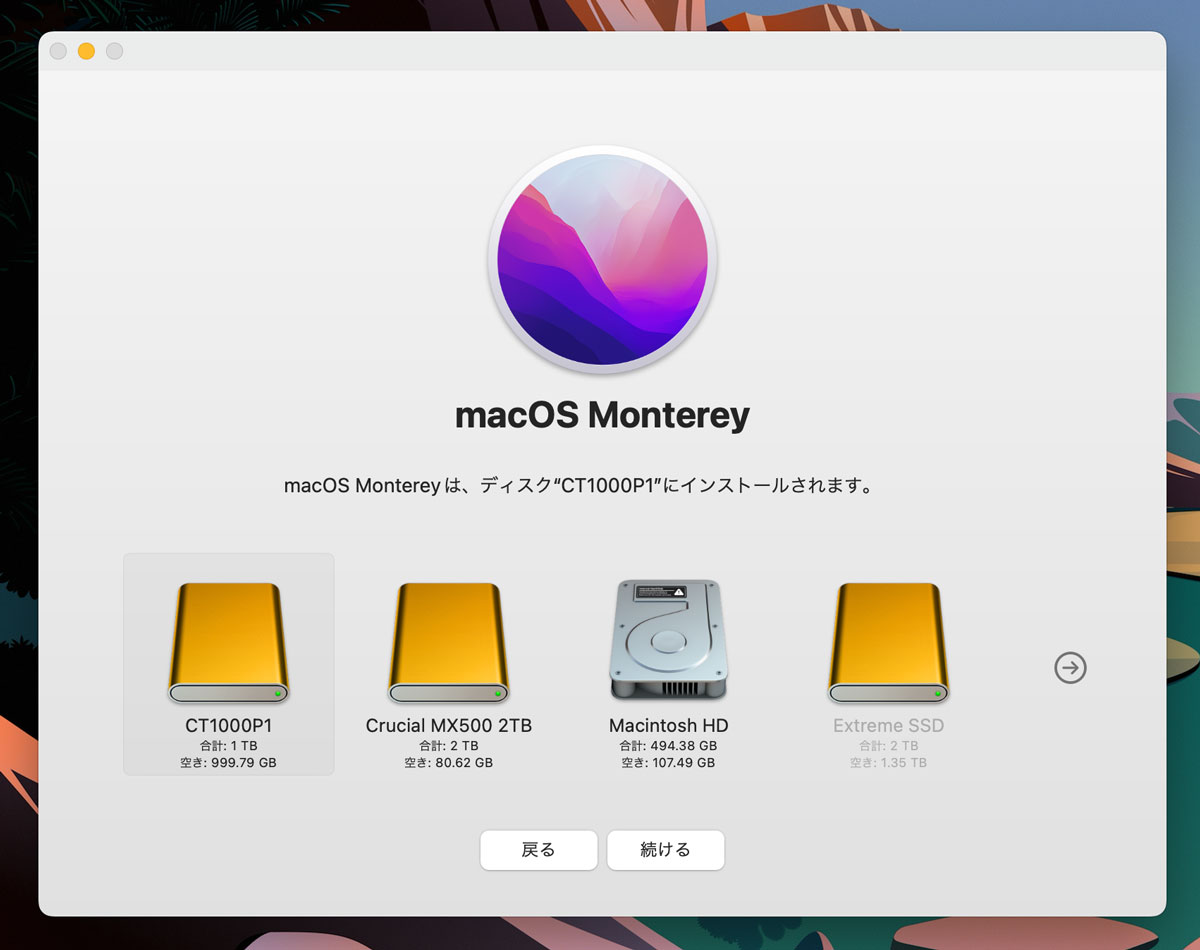This screenshot has width=1200, height=950.
Task: Select the CT1000P1 disk icon
Action: (x=229, y=643)
